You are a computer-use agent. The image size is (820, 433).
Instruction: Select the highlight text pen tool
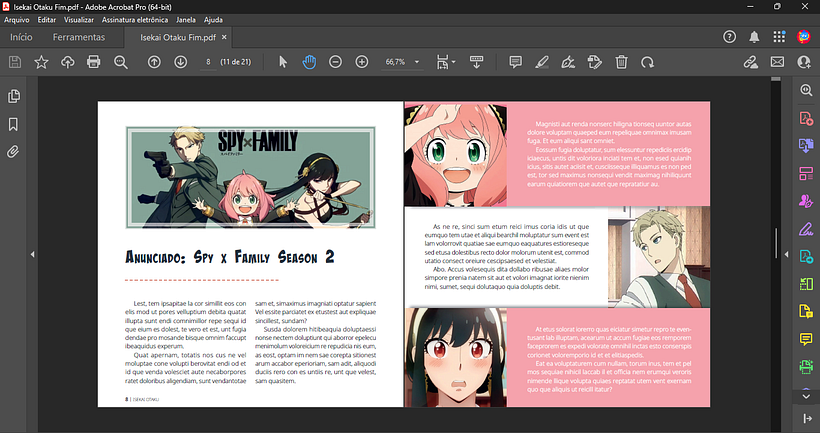[542, 62]
